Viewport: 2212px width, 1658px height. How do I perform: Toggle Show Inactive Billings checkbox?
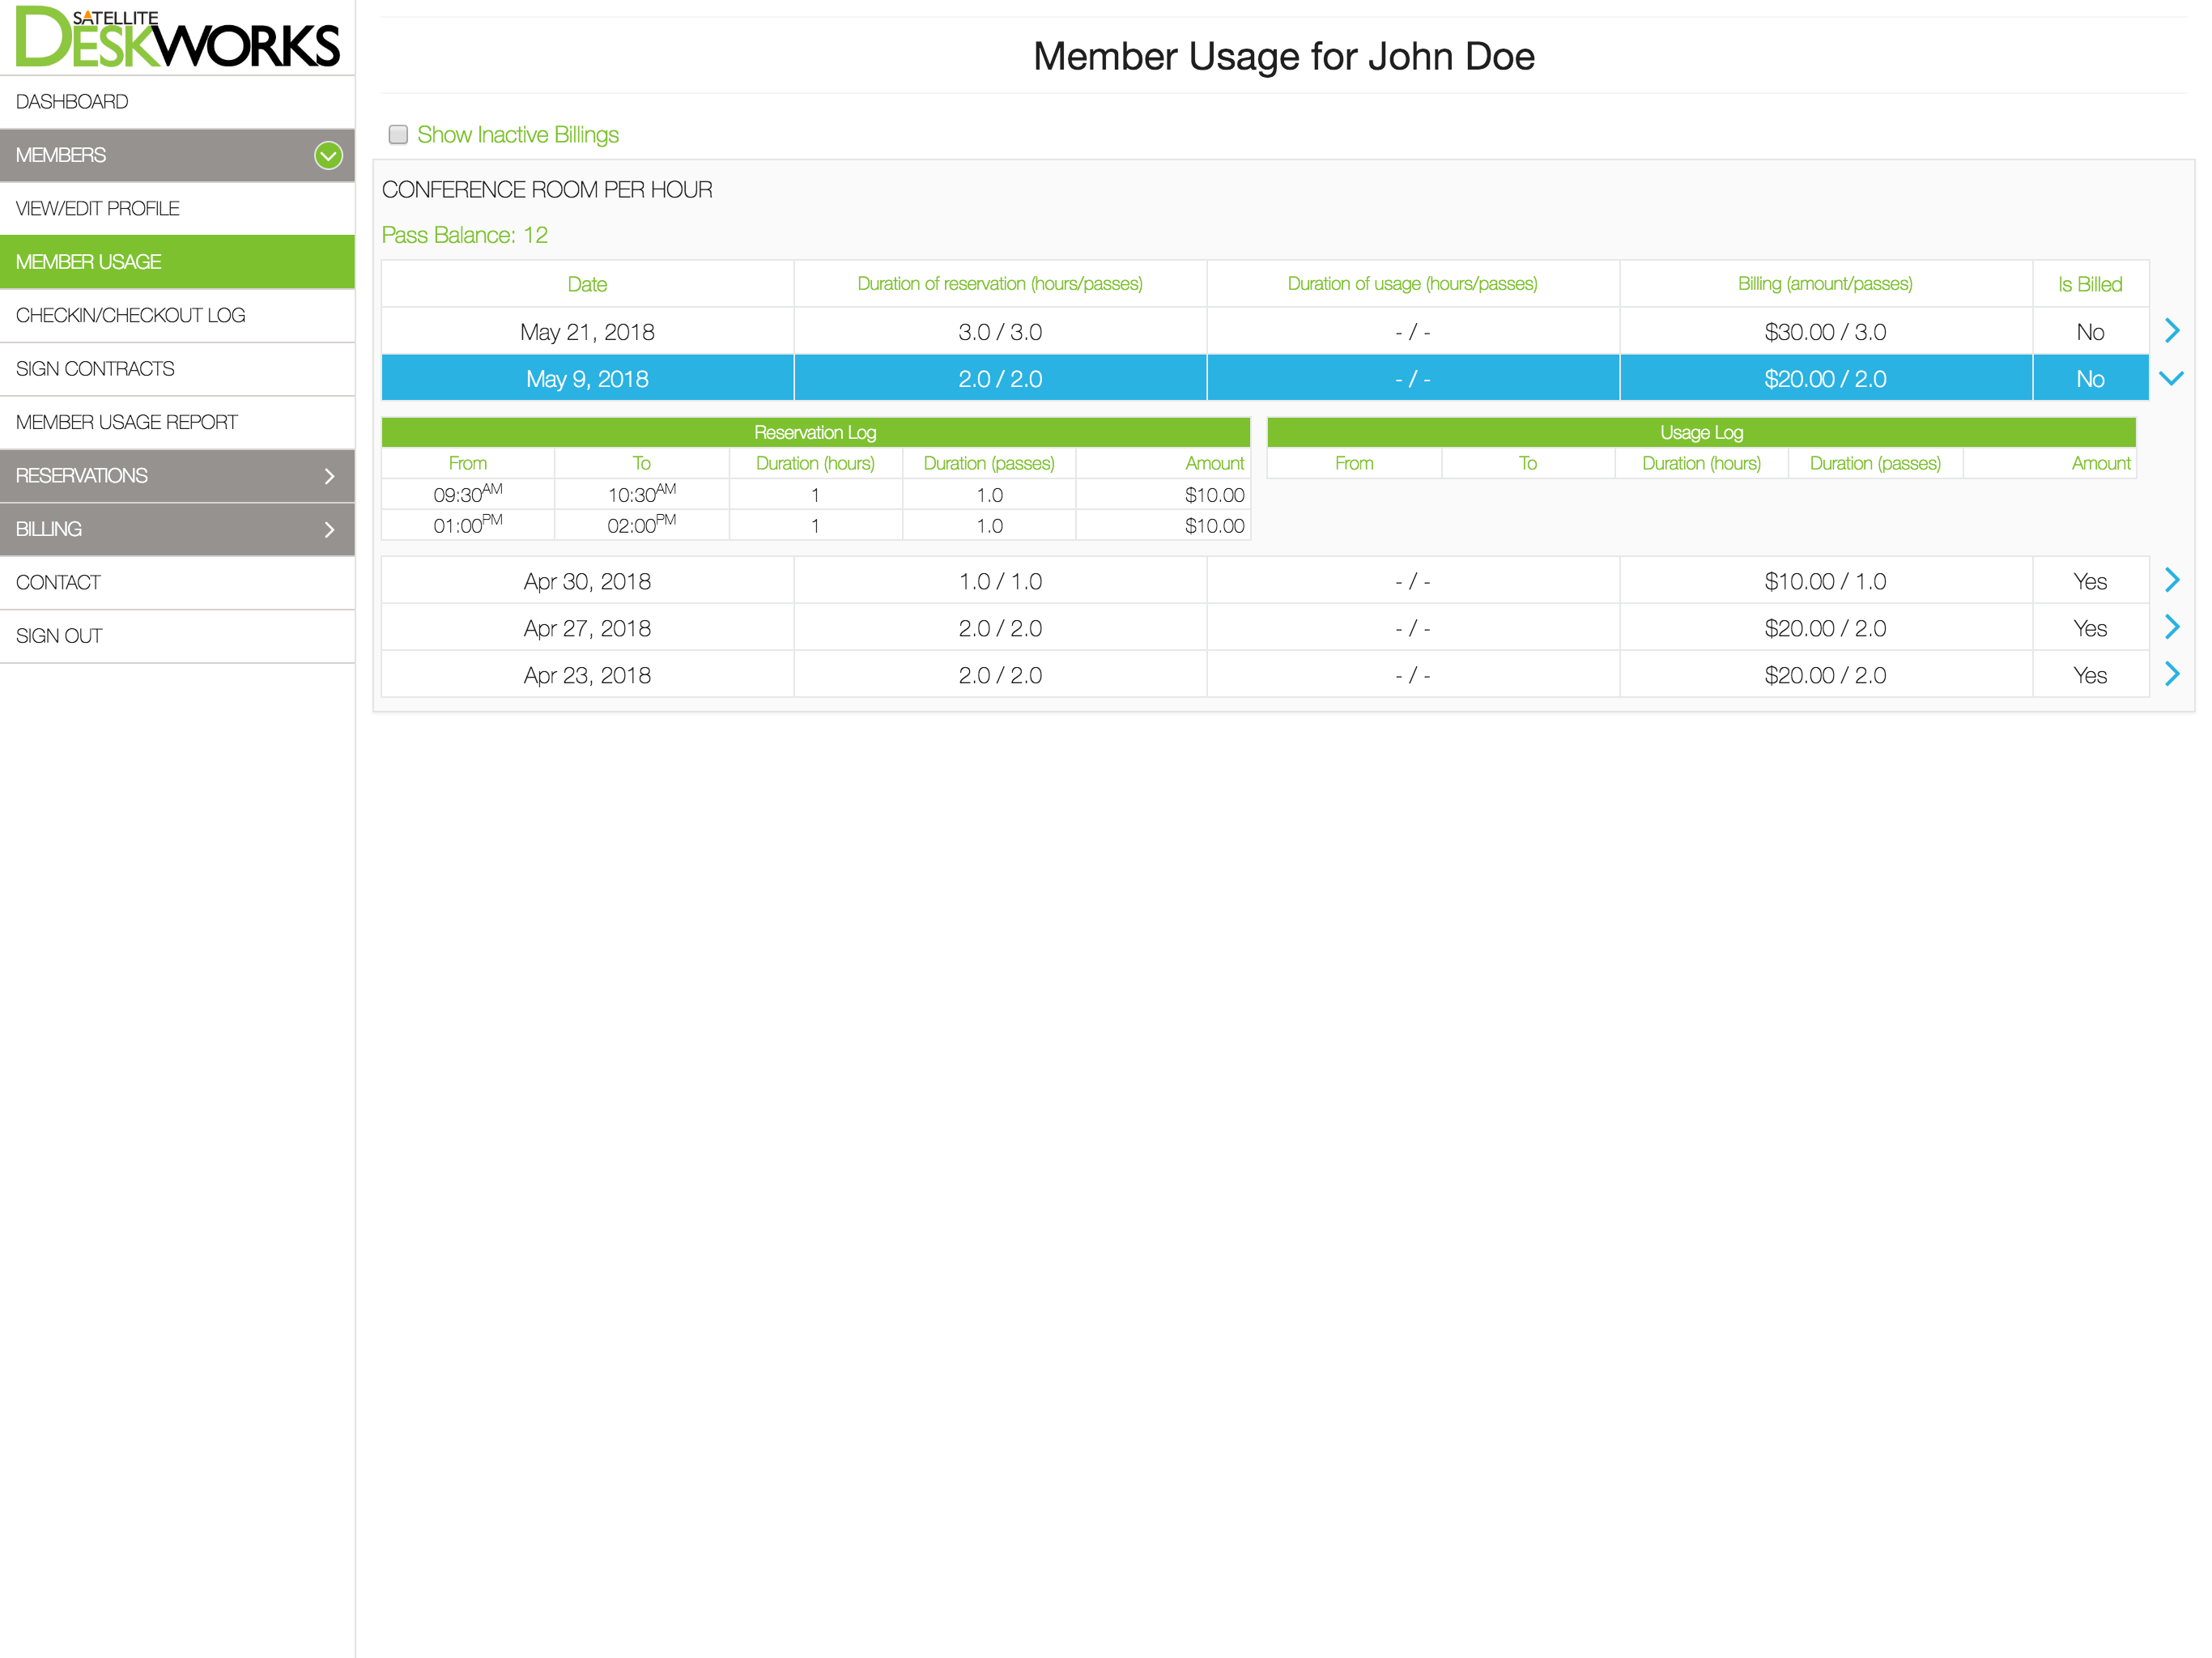point(398,134)
